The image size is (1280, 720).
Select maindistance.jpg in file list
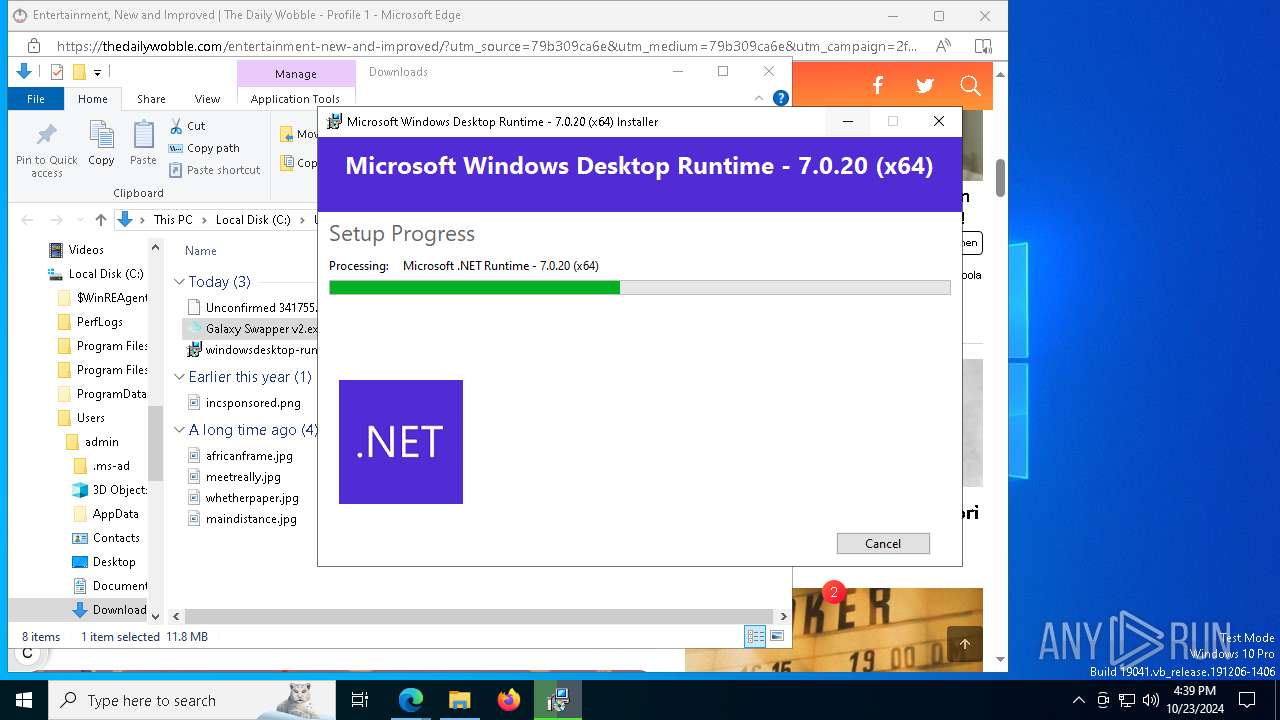point(242,519)
